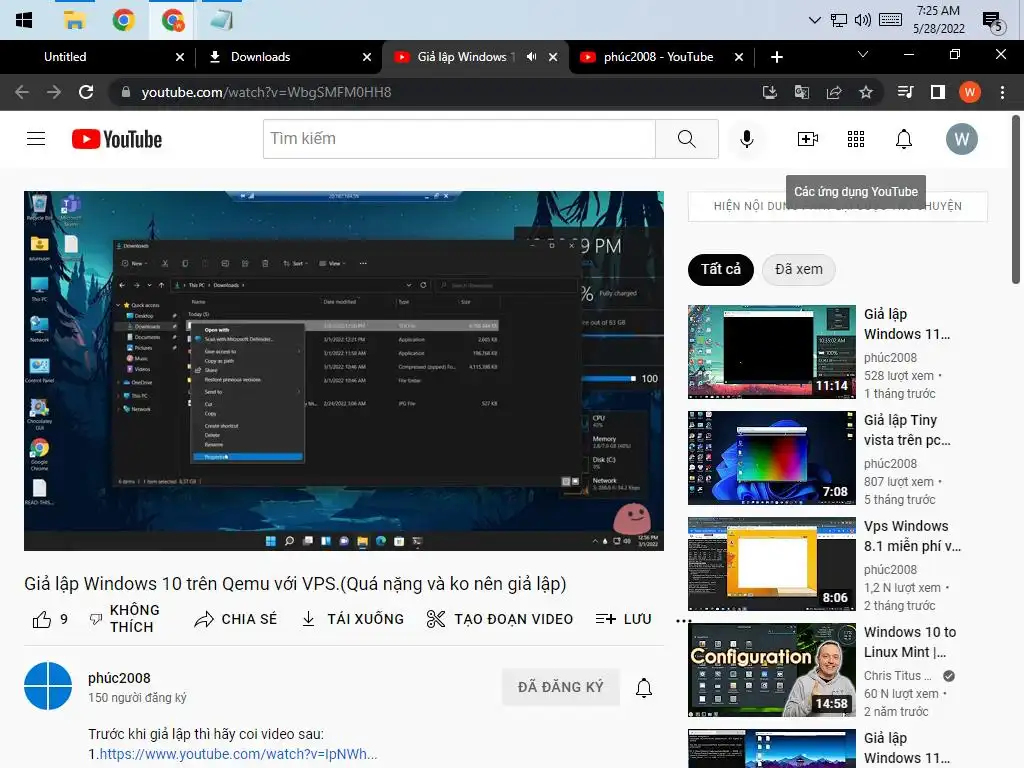The width and height of the screenshot is (1024, 768).
Task: Open the touch keyboard tray icon
Action: (x=890, y=20)
